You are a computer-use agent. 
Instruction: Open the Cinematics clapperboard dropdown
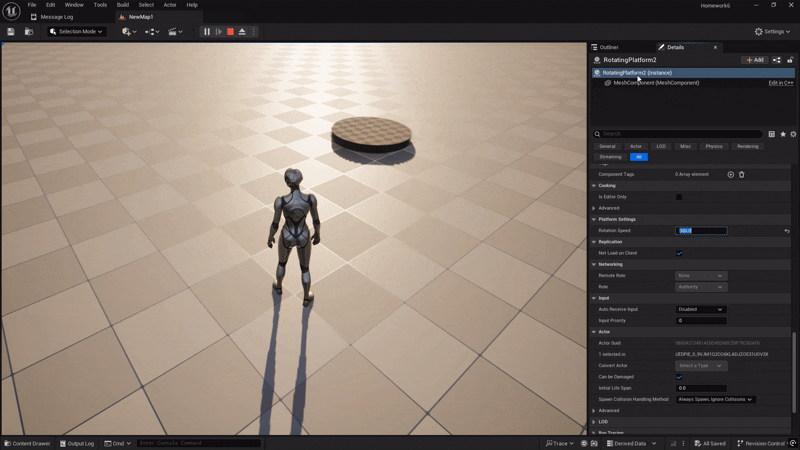pyautogui.click(x=175, y=32)
